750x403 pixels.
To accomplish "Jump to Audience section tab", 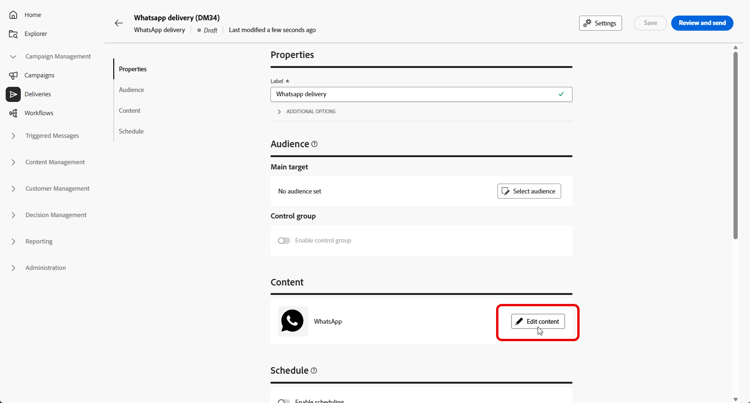I will [x=131, y=90].
